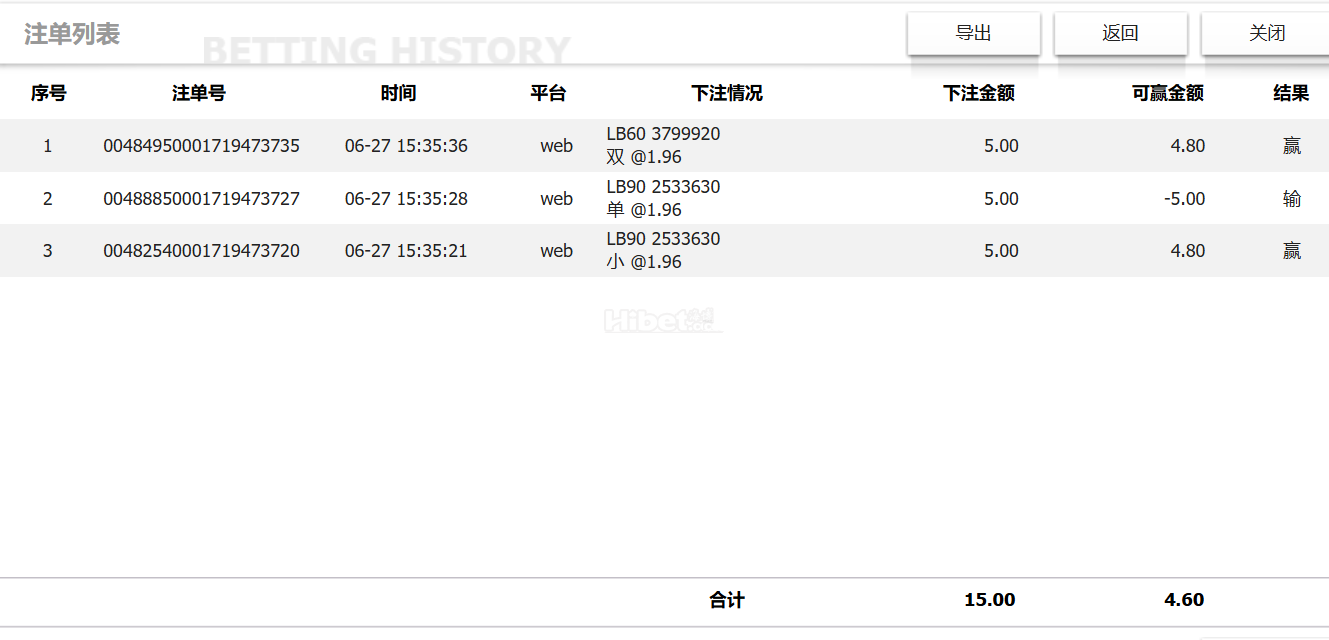The width and height of the screenshot is (1329, 640).
Task: Click the total winnable amount 4.60
Action: (1184, 600)
